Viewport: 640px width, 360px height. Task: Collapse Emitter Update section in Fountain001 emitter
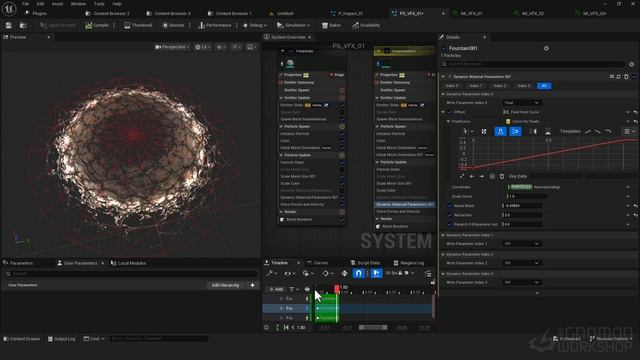coord(377,98)
